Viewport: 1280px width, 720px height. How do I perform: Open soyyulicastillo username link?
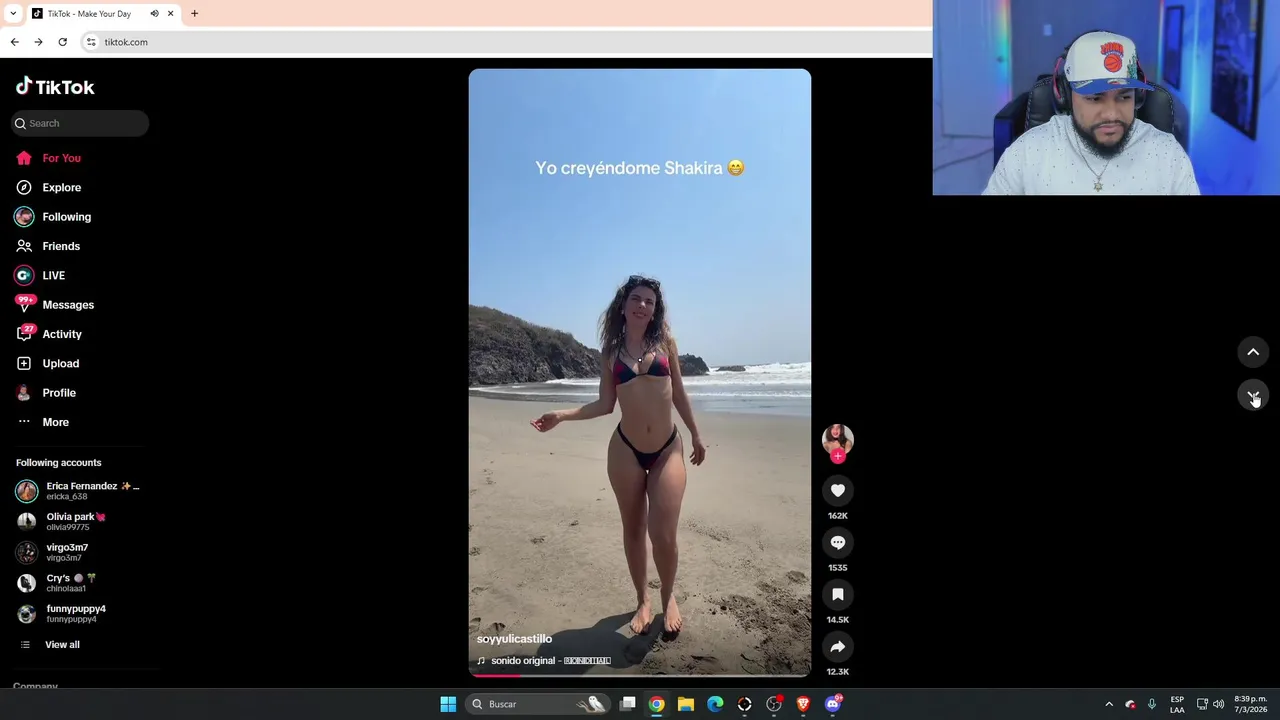tap(514, 639)
